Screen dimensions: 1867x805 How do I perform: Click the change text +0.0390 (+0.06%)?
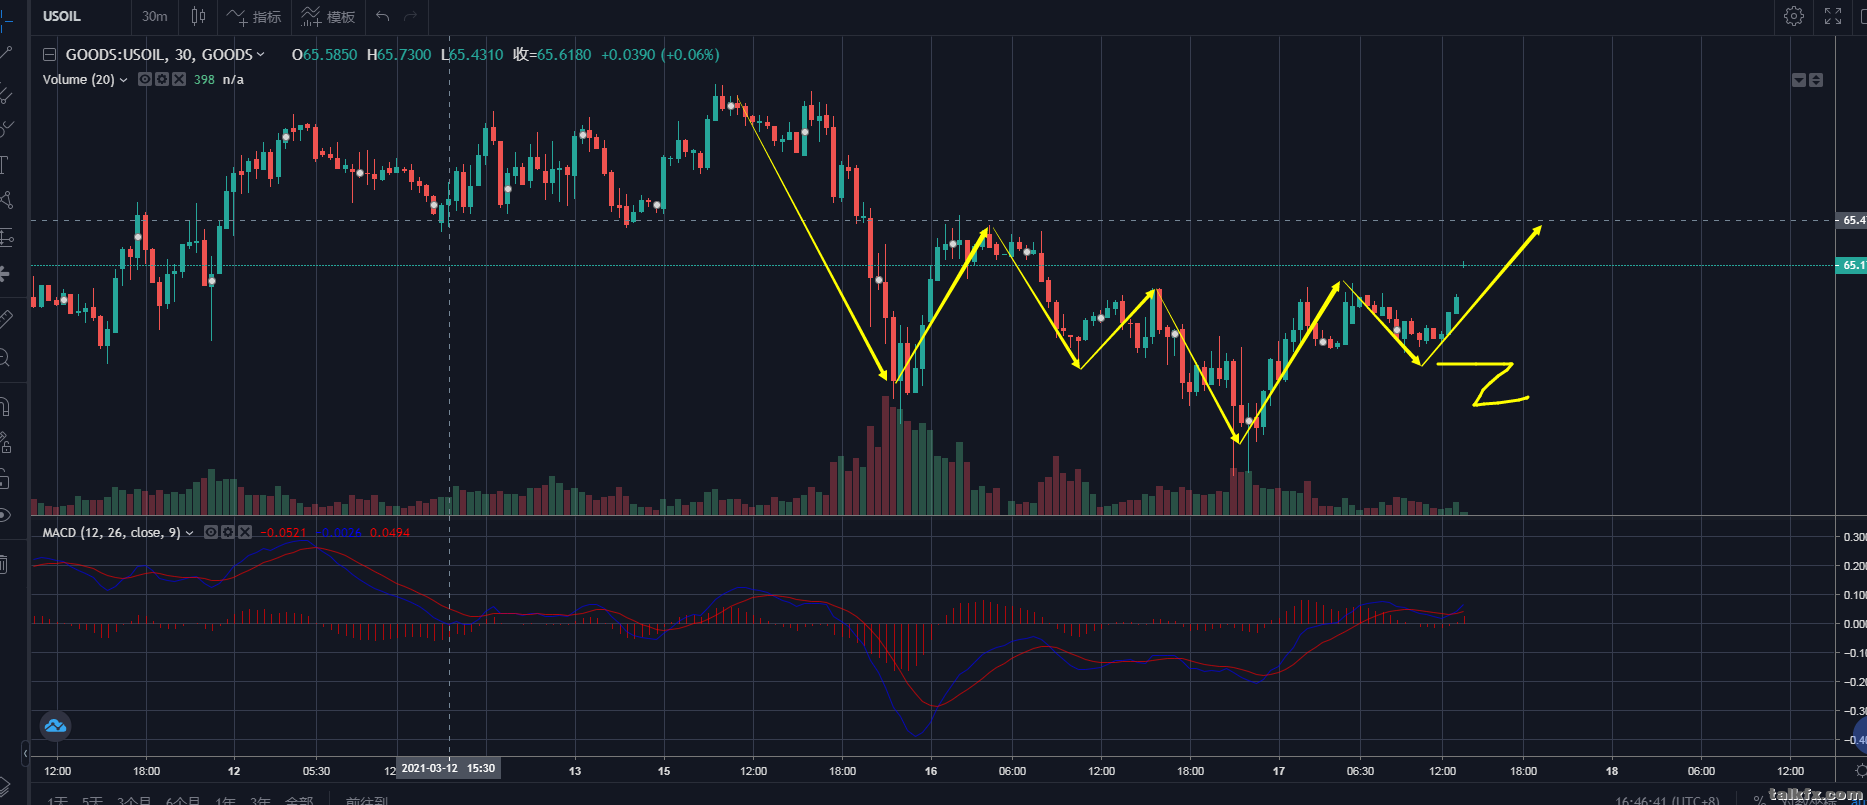[x=660, y=55]
